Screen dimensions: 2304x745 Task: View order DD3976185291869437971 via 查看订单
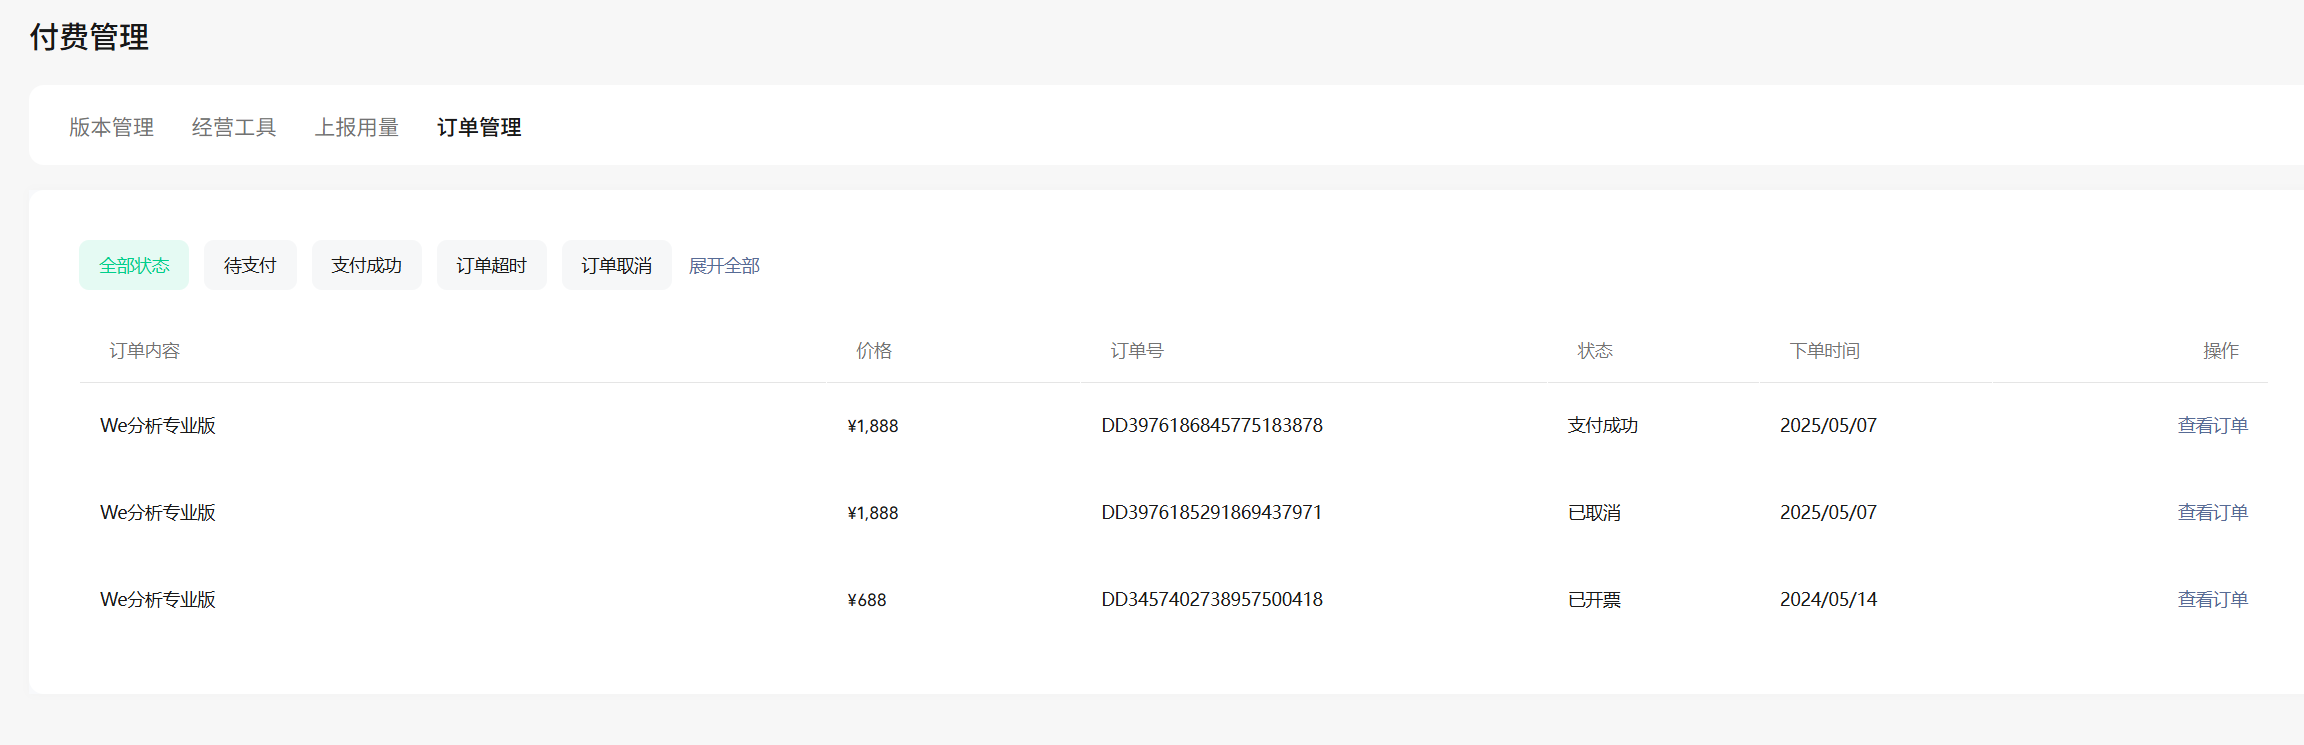pyautogui.click(x=2213, y=512)
